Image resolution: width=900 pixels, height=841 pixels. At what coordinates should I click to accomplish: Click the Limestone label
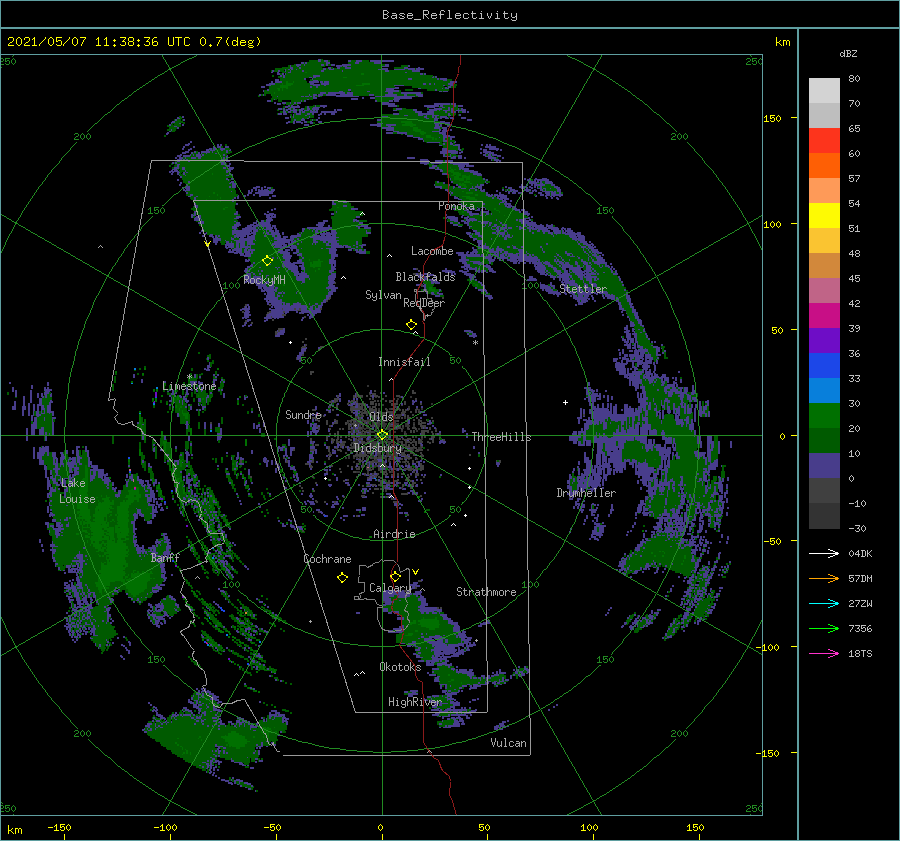coord(189,386)
